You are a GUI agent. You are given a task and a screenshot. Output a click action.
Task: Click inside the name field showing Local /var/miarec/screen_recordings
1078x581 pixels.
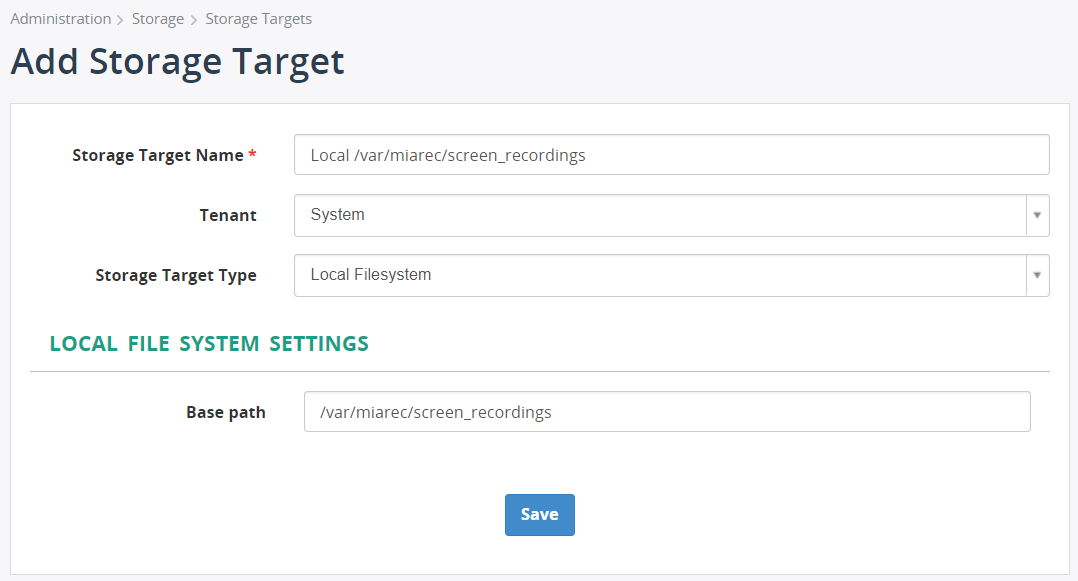pyautogui.click(x=670, y=154)
